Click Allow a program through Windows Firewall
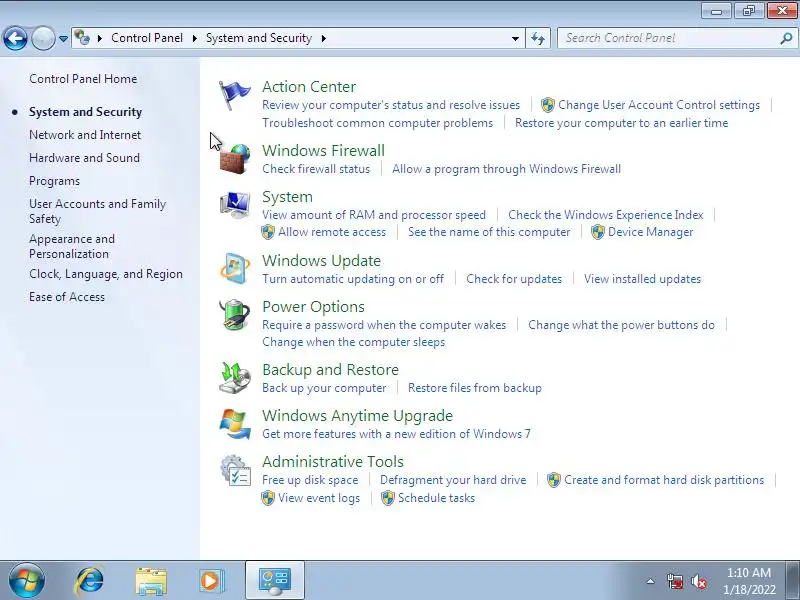 (x=506, y=169)
